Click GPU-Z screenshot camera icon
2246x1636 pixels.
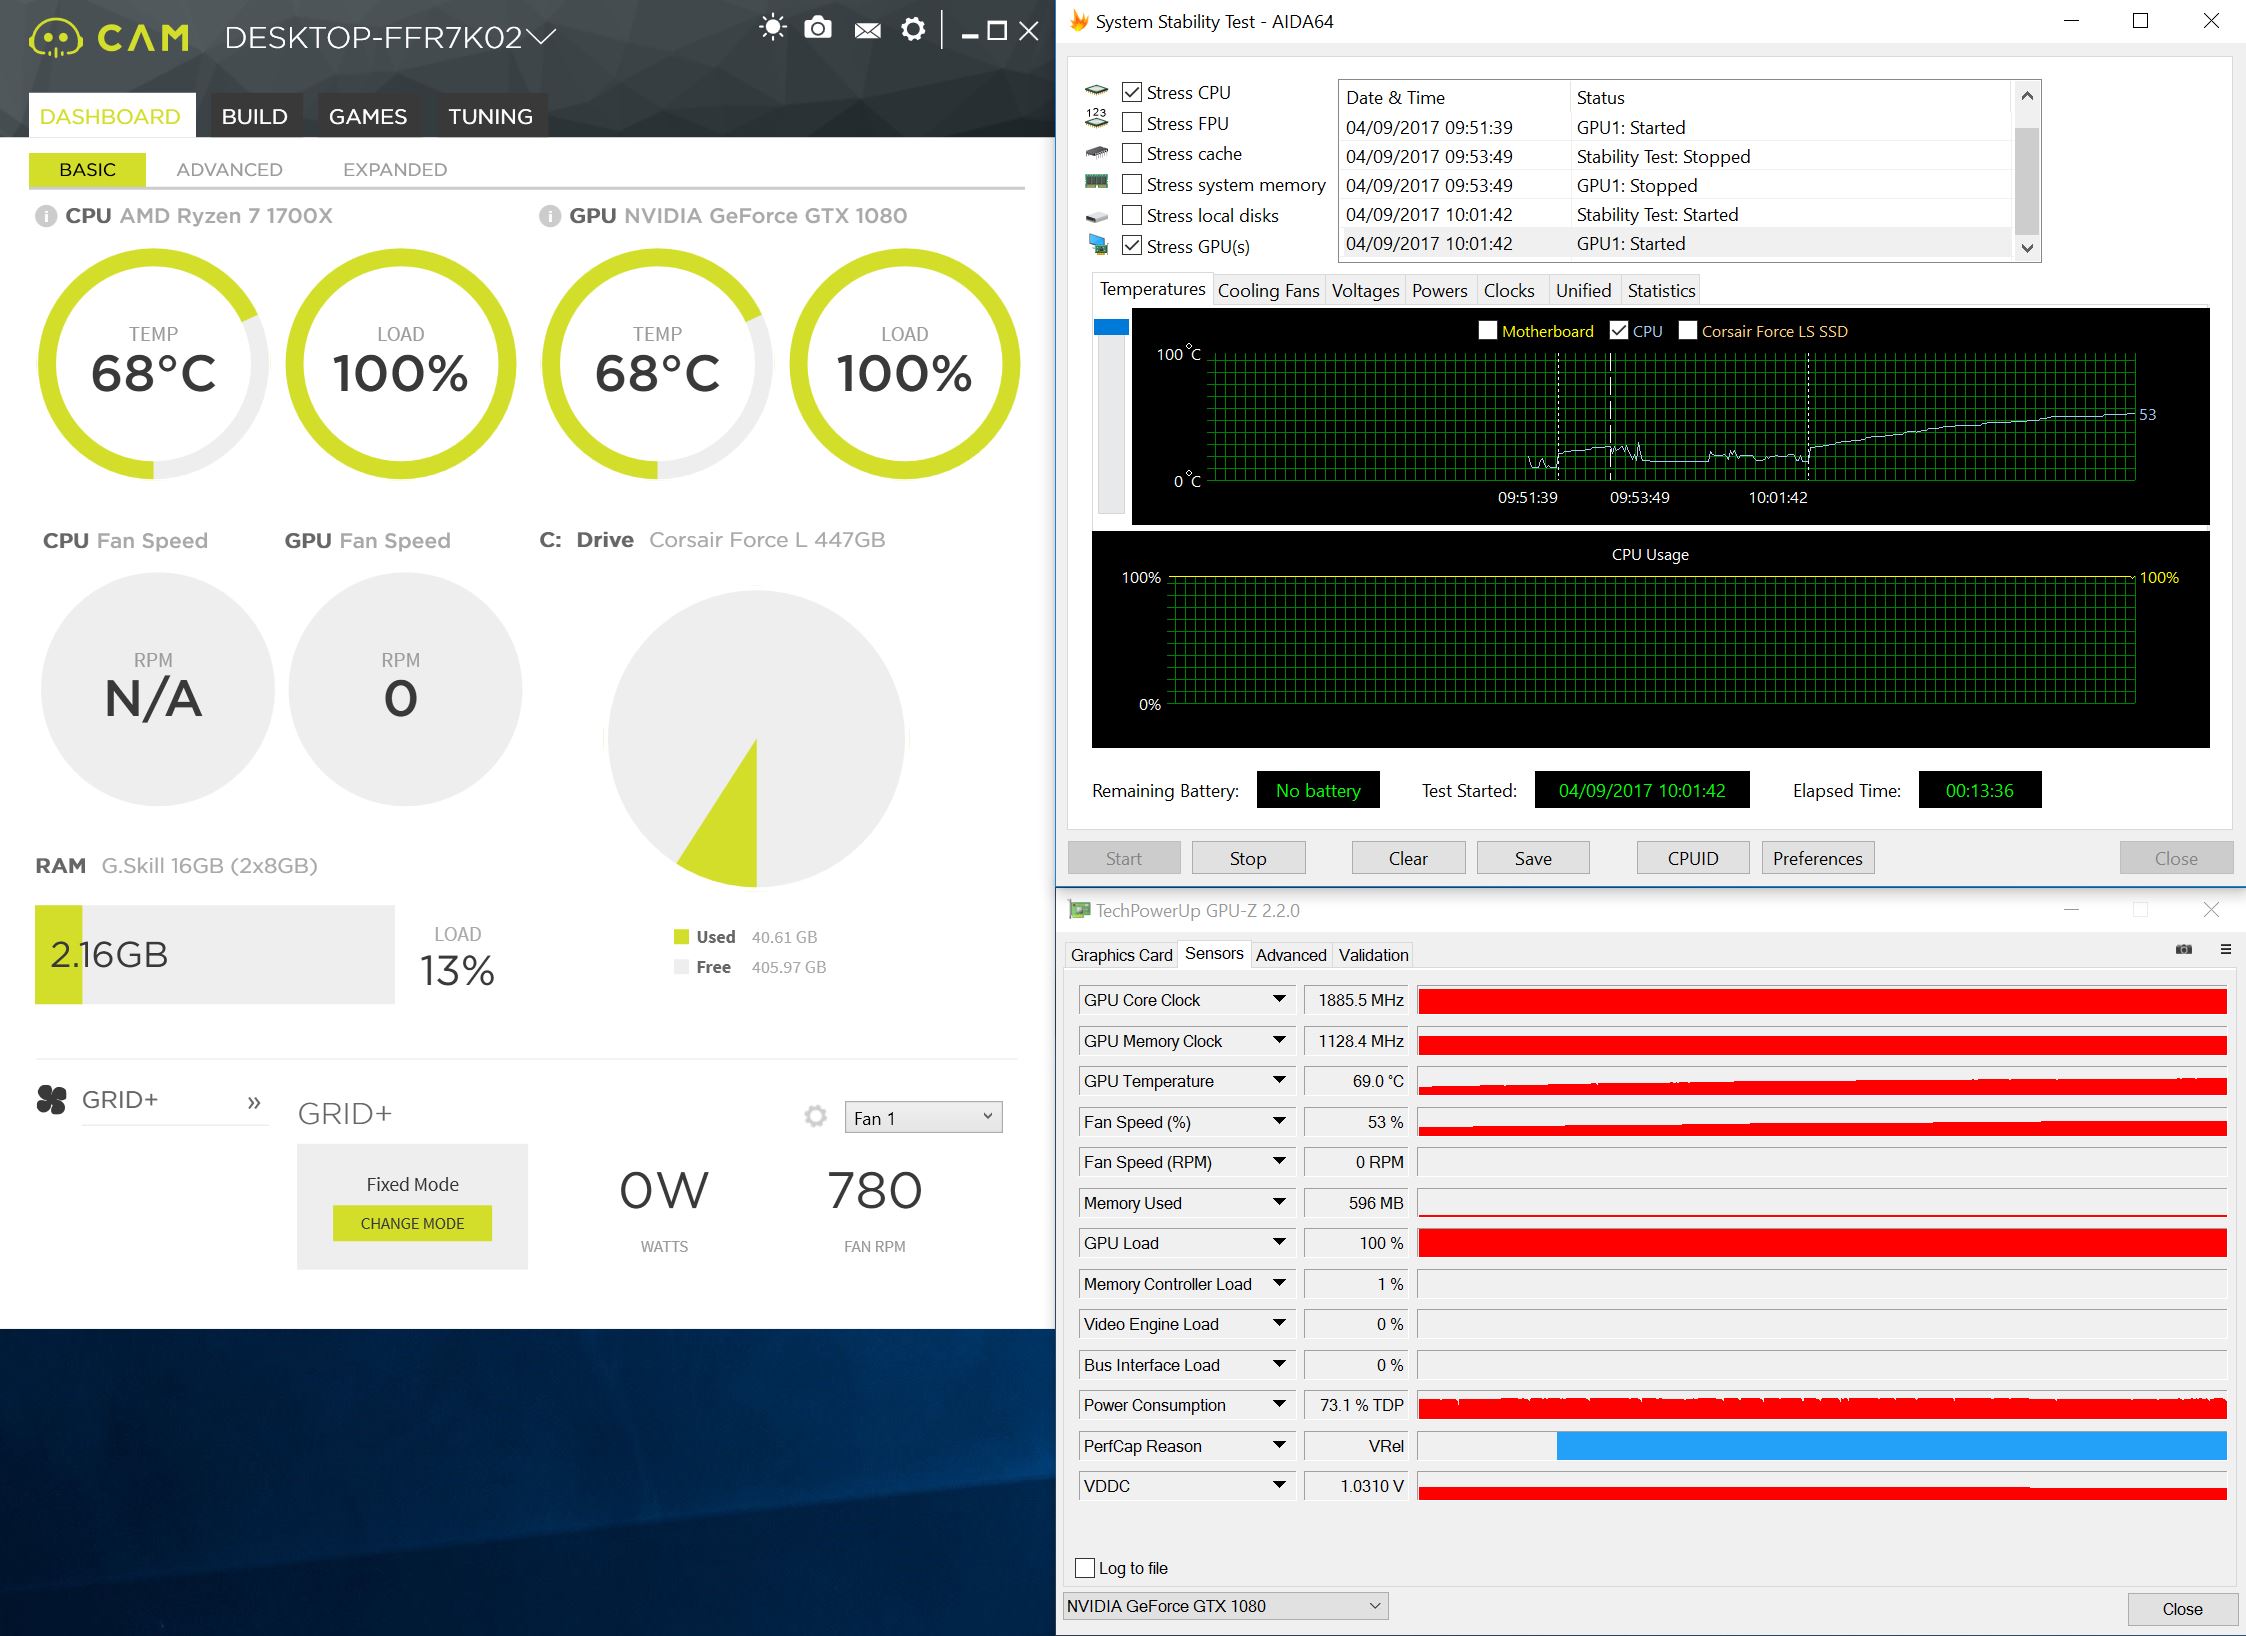point(2183,949)
